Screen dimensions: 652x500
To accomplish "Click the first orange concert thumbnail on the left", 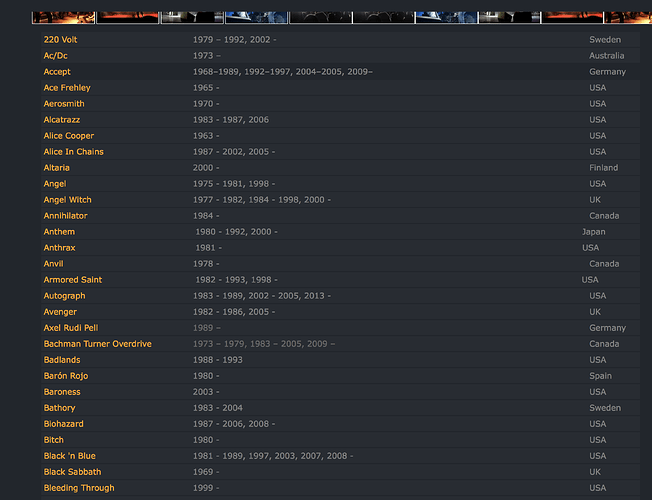I will [63, 17].
